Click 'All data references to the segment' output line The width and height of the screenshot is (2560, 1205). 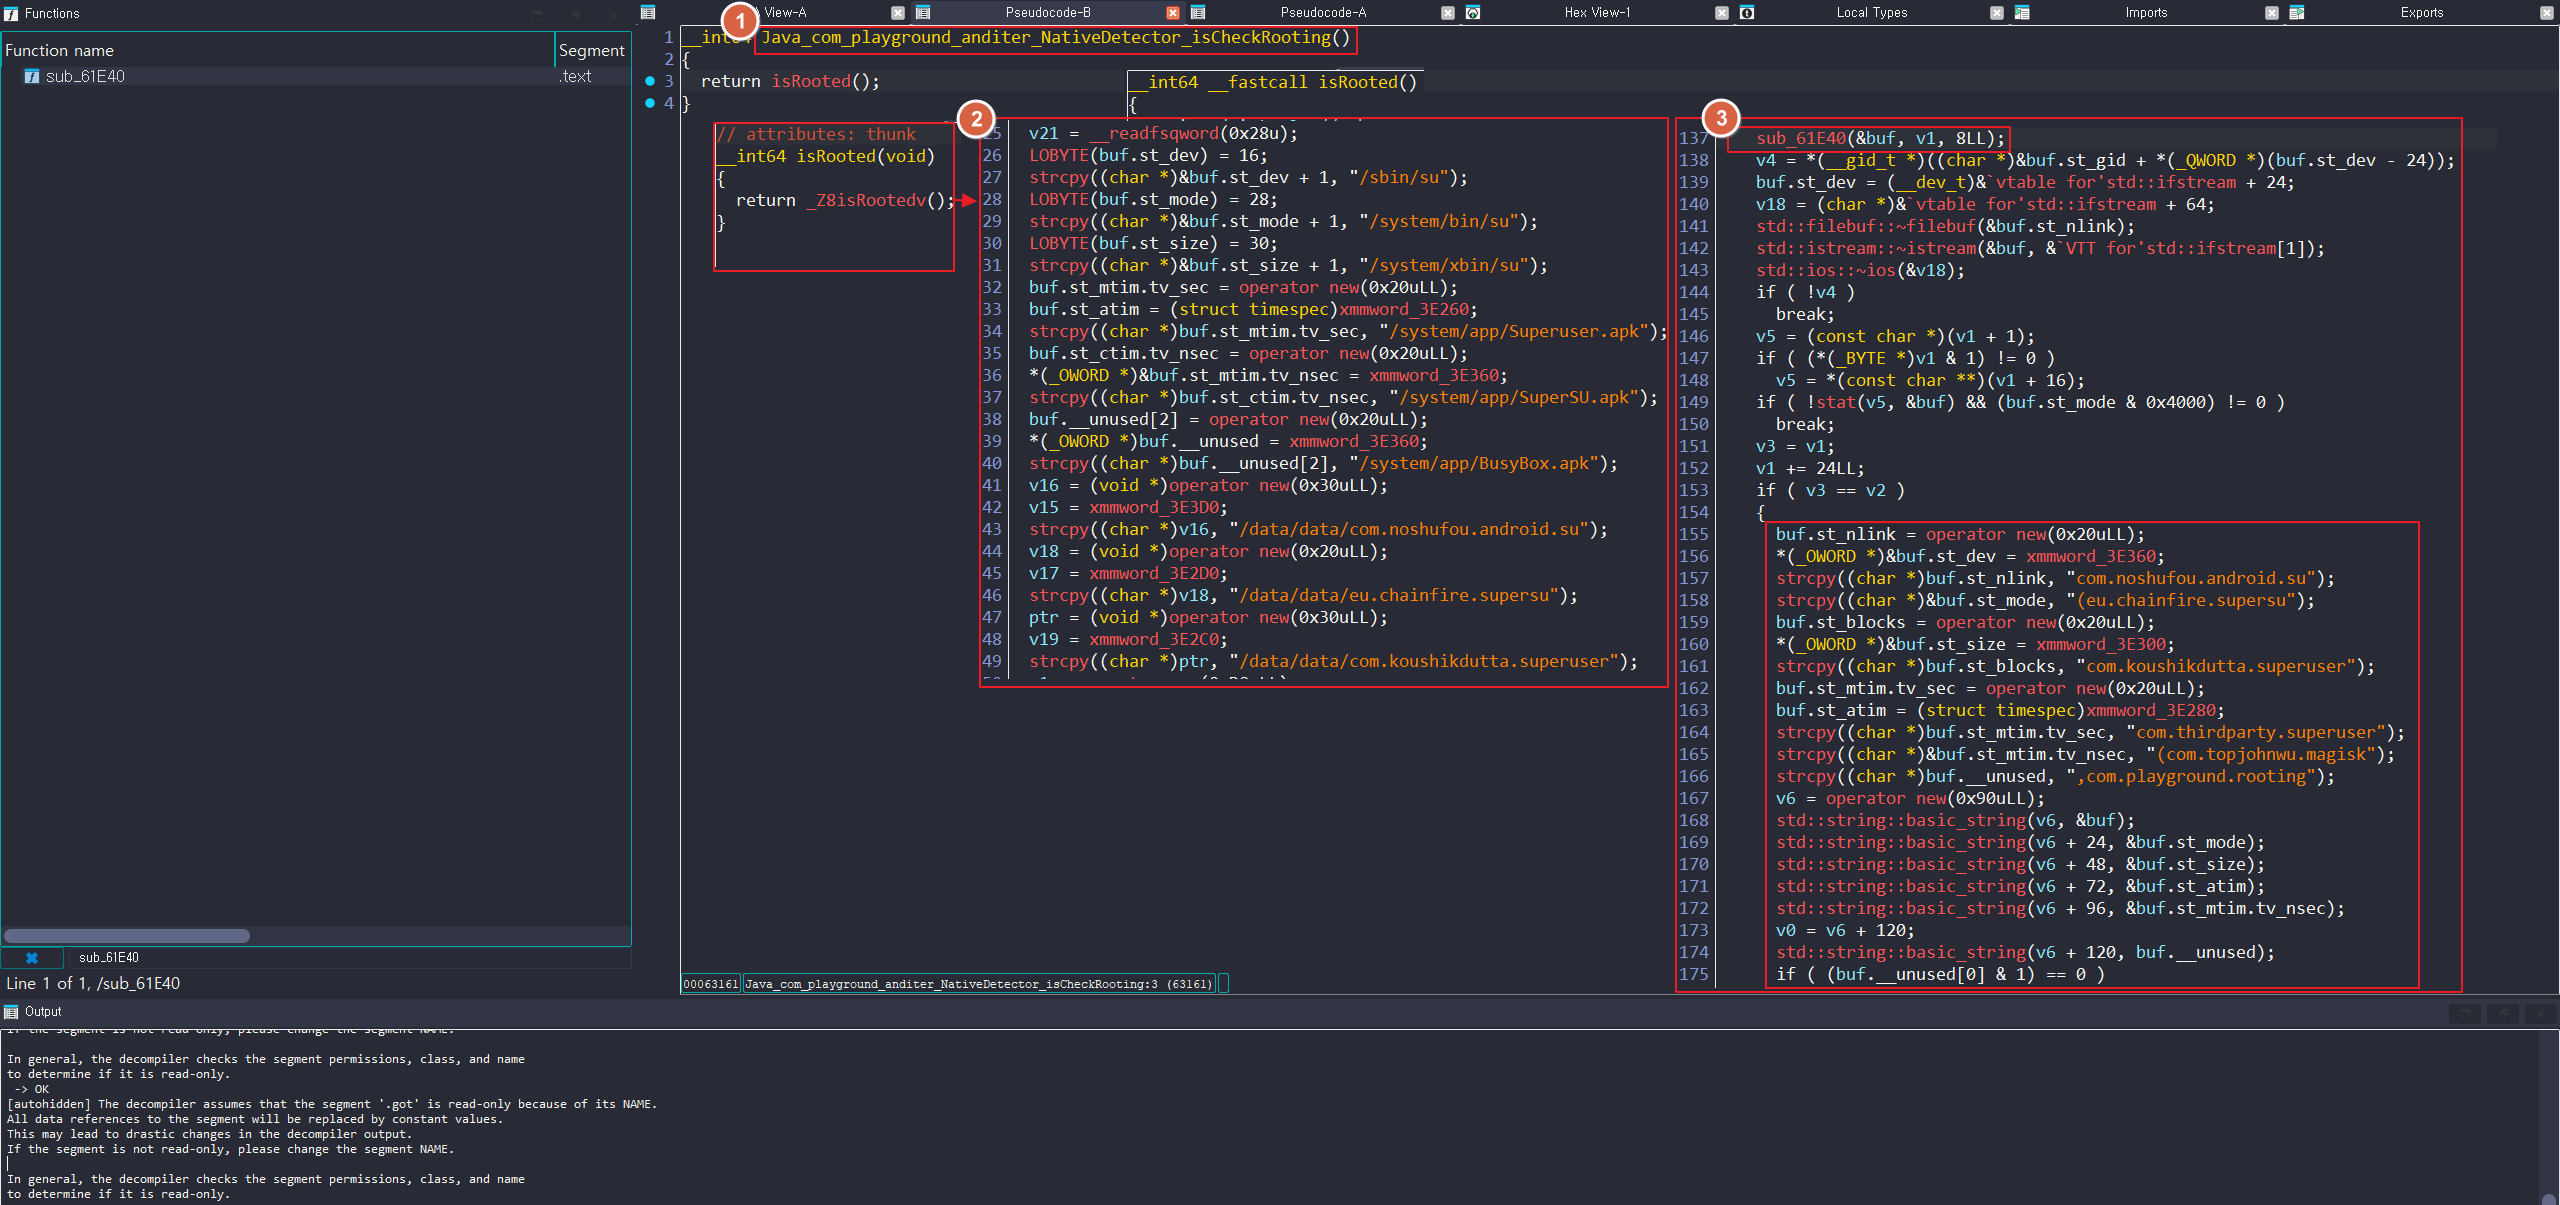[255, 1119]
